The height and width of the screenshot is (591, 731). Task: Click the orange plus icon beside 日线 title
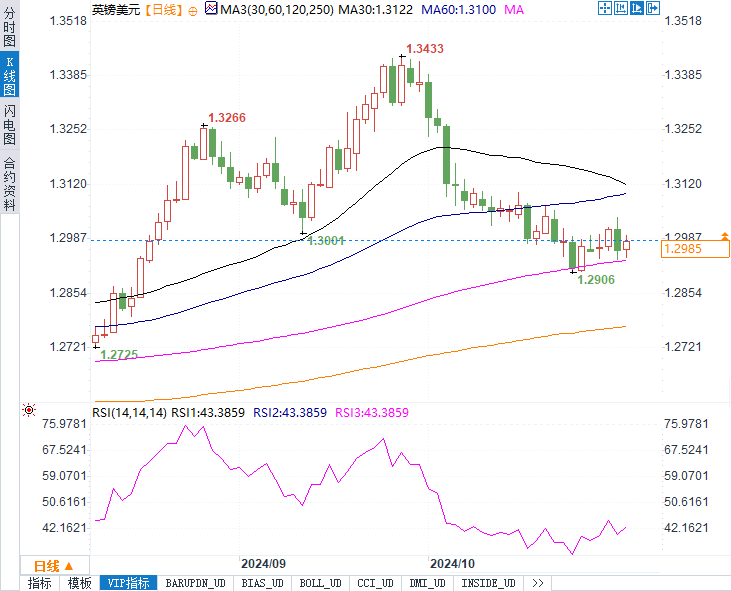click(x=192, y=10)
